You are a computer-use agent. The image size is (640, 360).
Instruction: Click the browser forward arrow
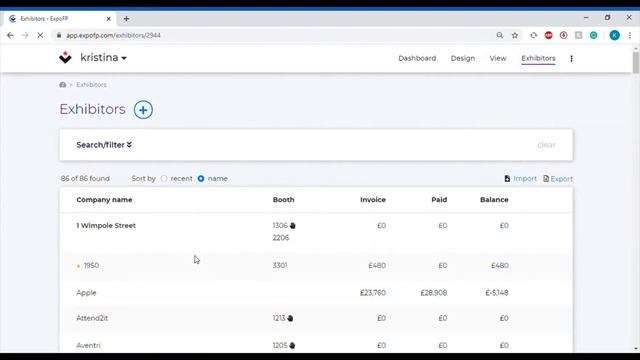[x=25, y=36]
